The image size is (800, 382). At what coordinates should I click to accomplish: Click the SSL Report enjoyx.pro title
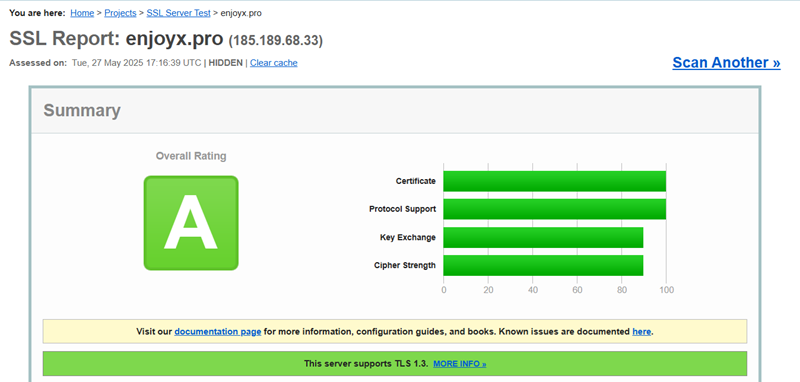(x=116, y=39)
